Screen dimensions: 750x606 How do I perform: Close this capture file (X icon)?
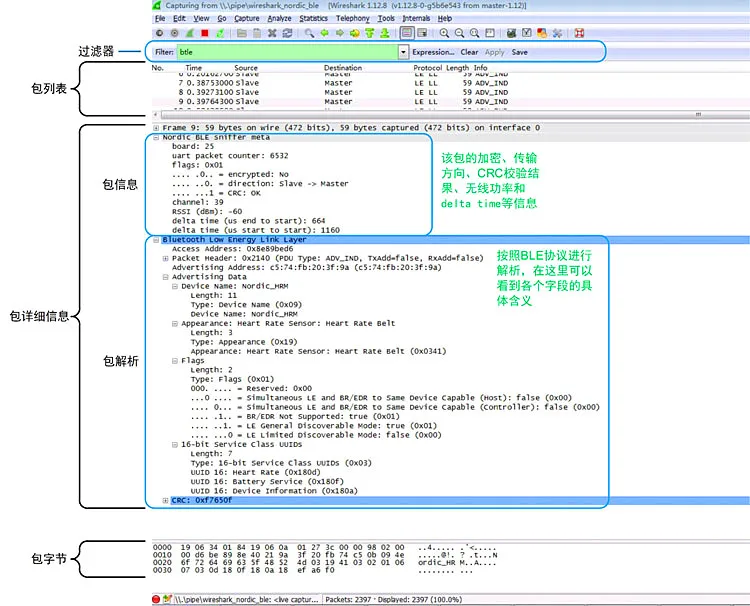click(x=272, y=33)
